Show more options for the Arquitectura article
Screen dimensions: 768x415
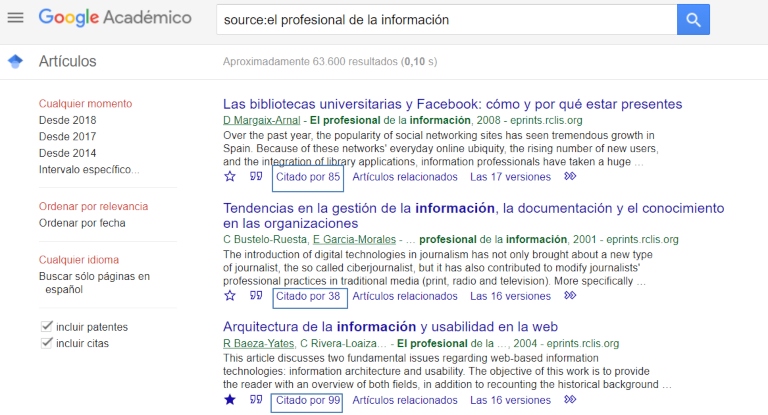(x=570, y=400)
